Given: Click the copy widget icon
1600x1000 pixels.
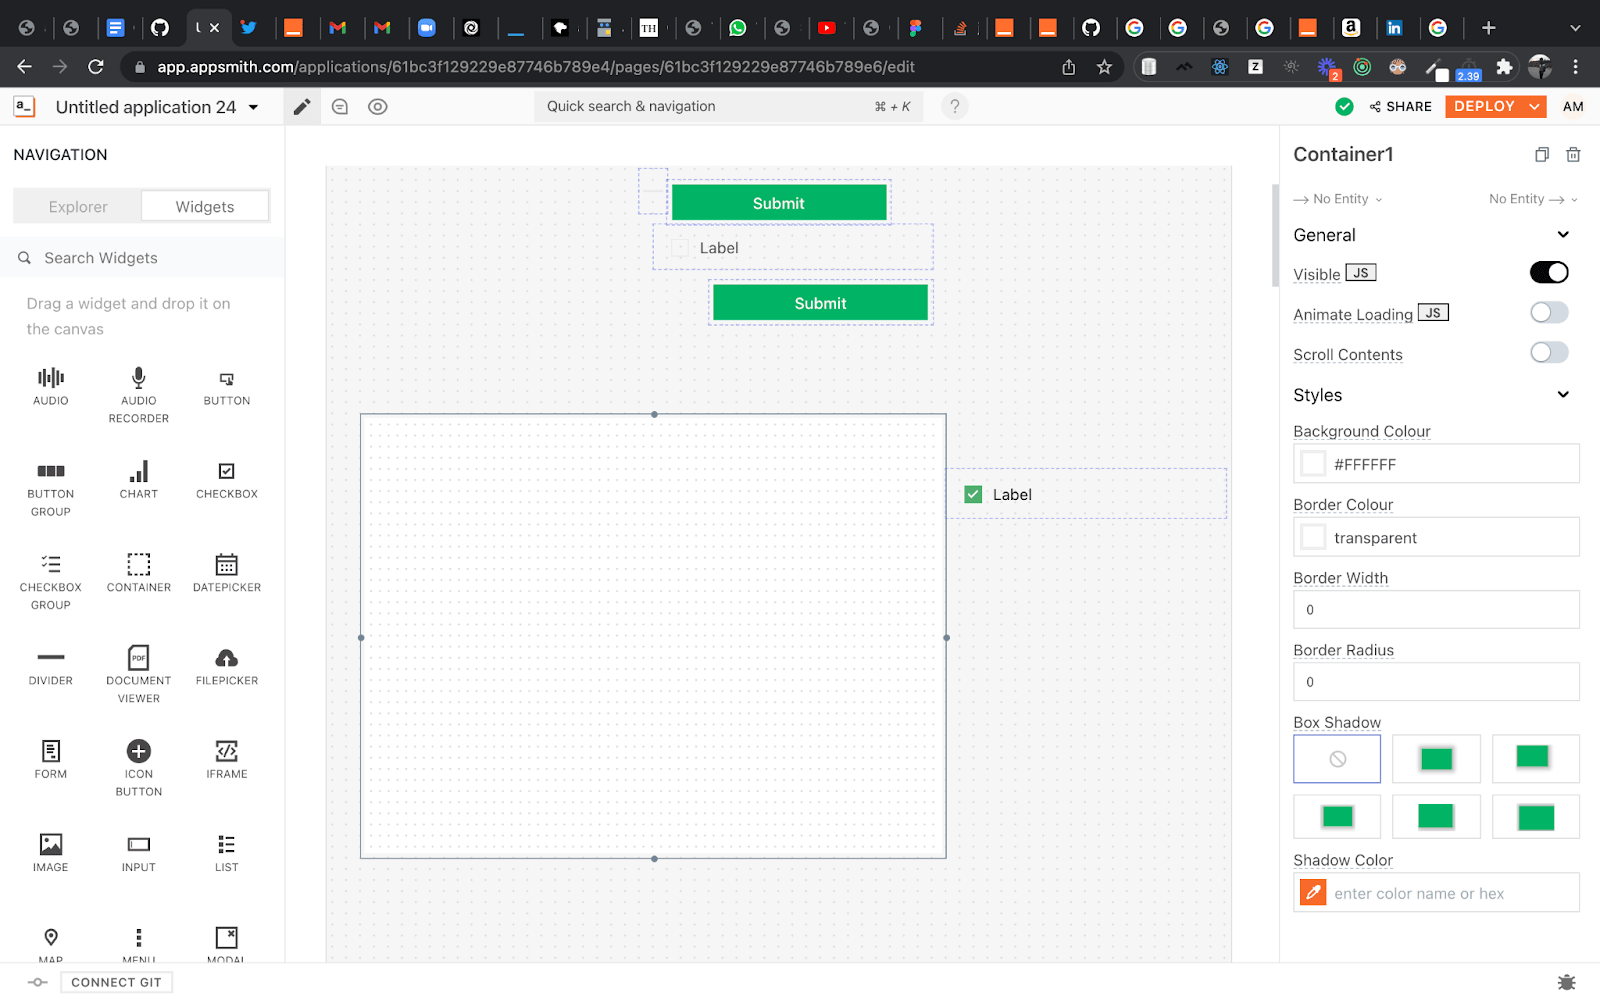Looking at the screenshot, I should 1542,154.
